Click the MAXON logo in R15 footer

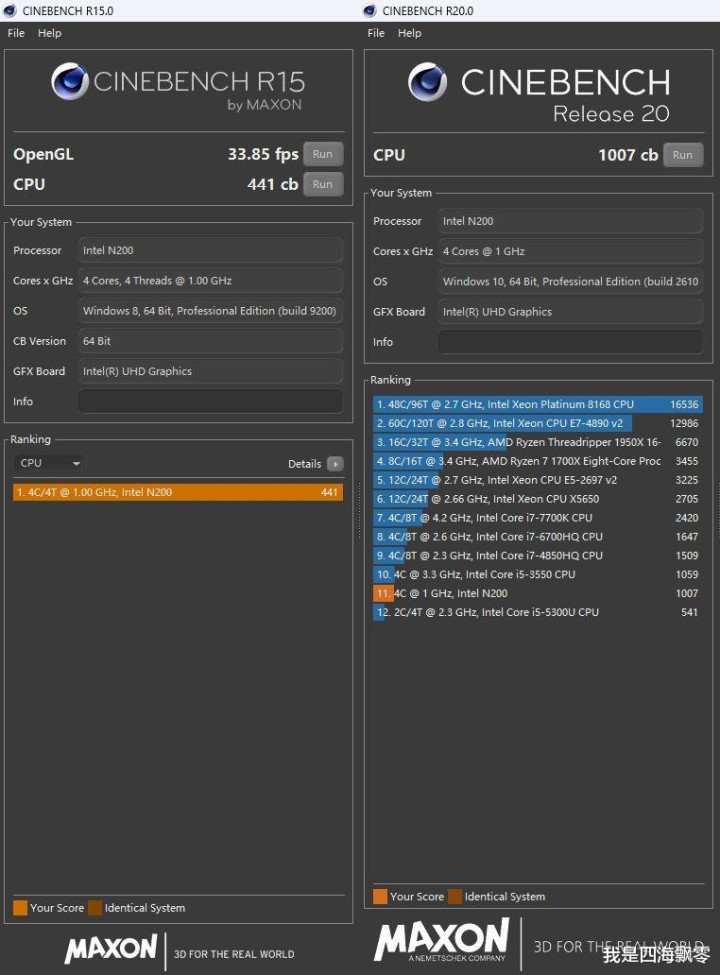point(111,948)
